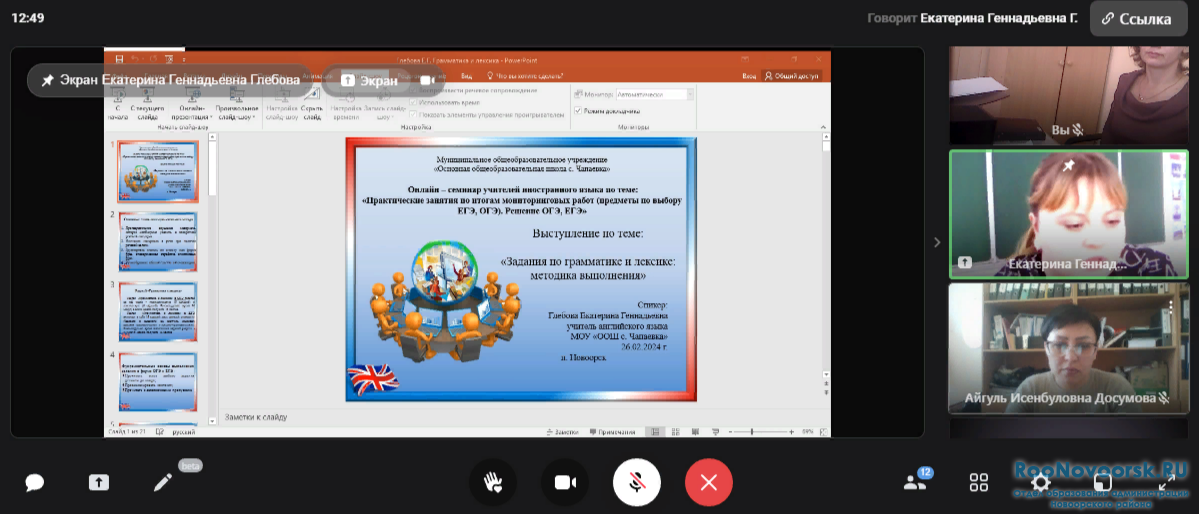Switch to grid layout view
The height and width of the screenshot is (514, 1199).
(x=979, y=483)
